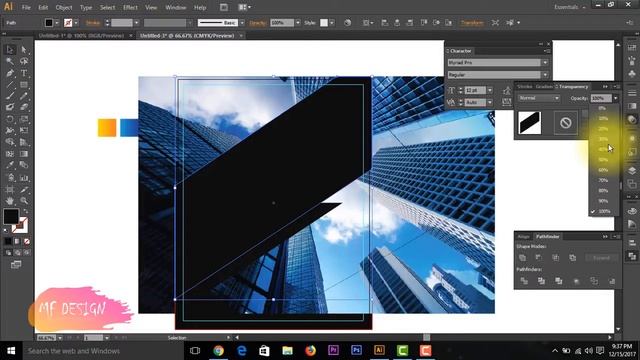This screenshot has width=640, height=360.
Task: Select the Direct Selection tool
Action: coord(24,50)
